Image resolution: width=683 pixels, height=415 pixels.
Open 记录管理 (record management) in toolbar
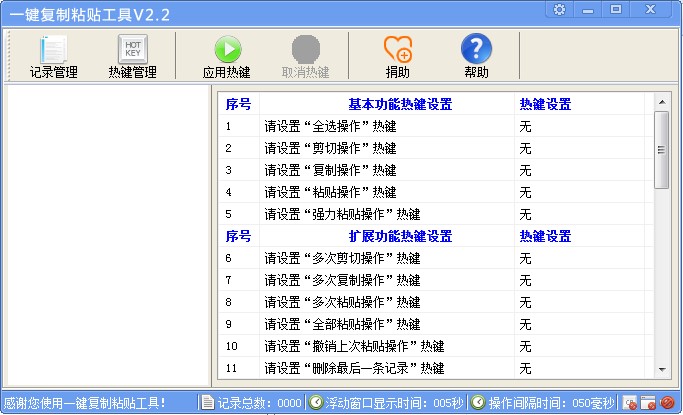(x=53, y=56)
